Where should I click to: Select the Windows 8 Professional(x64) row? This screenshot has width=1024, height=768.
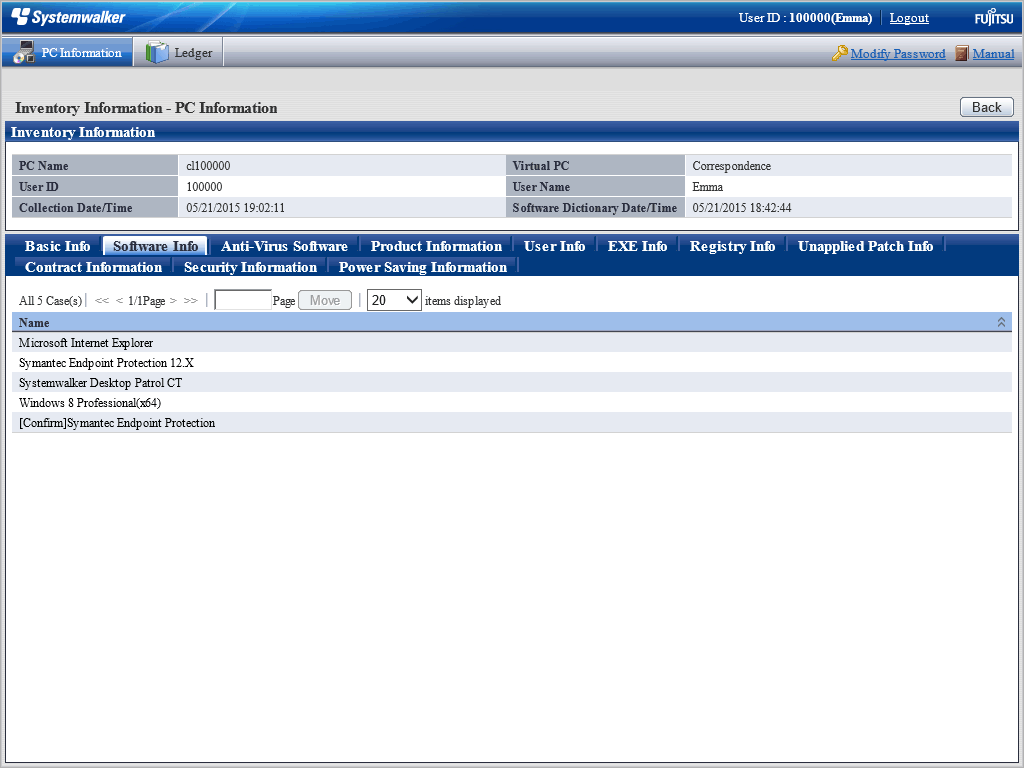511,403
